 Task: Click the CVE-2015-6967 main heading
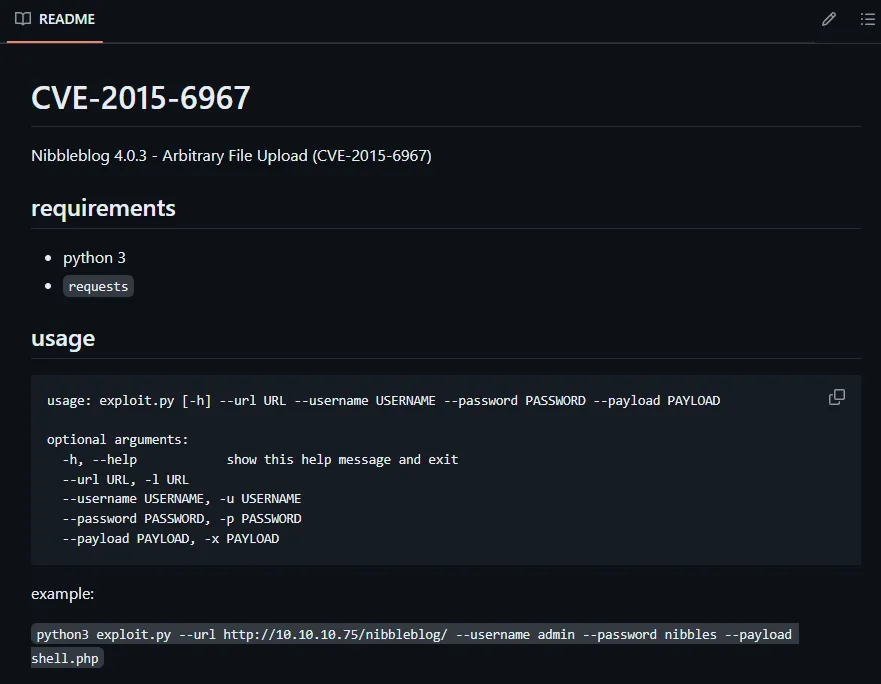coord(140,98)
